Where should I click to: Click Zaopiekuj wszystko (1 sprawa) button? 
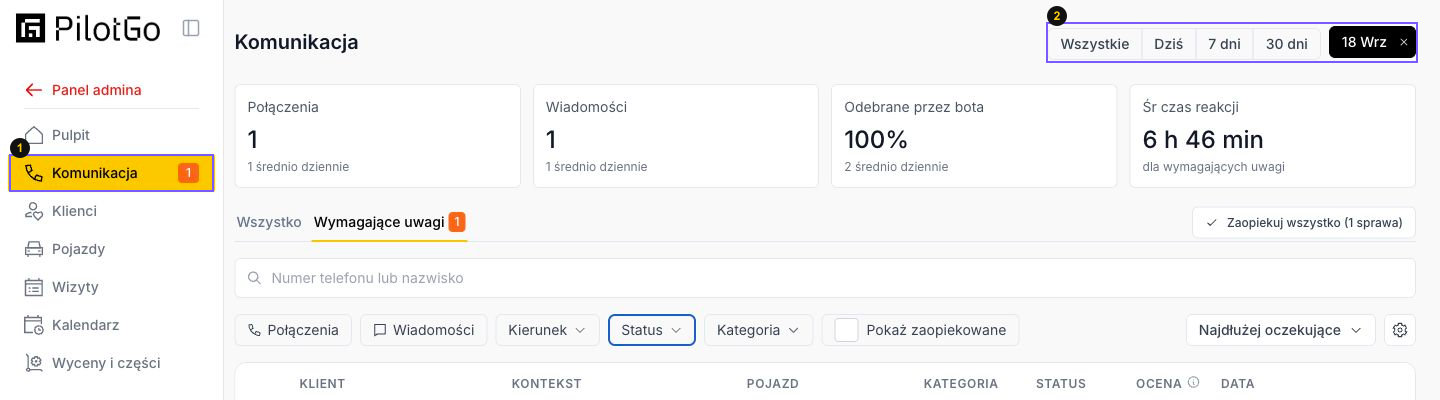(x=1304, y=222)
